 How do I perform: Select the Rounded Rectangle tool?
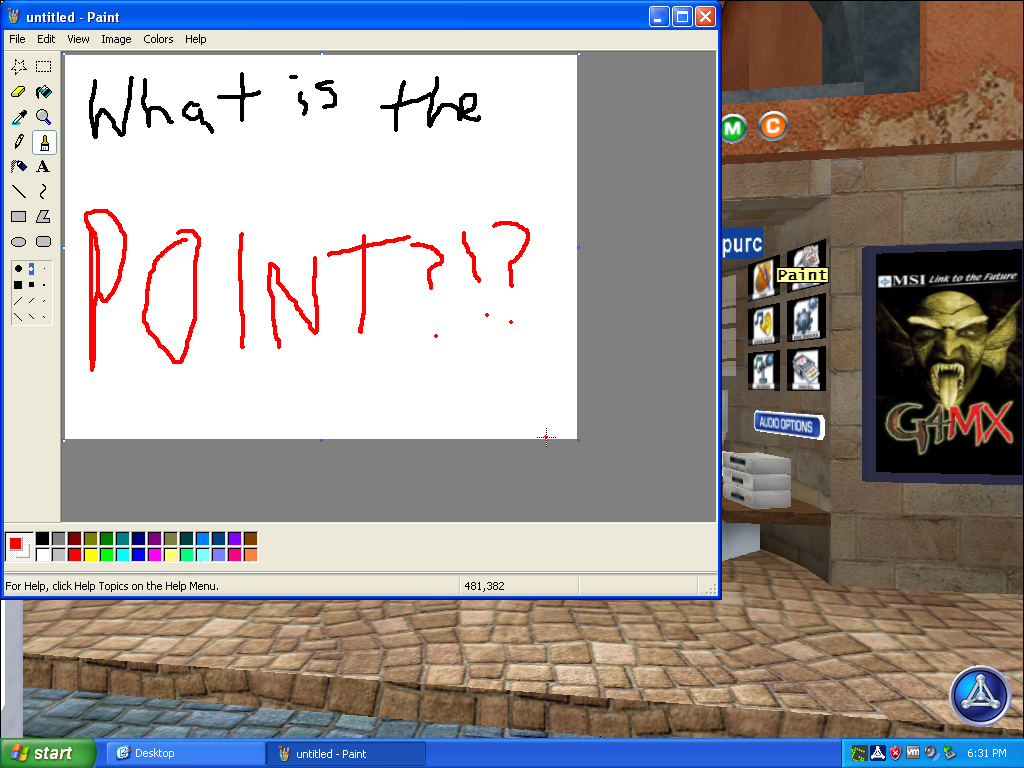44,242
